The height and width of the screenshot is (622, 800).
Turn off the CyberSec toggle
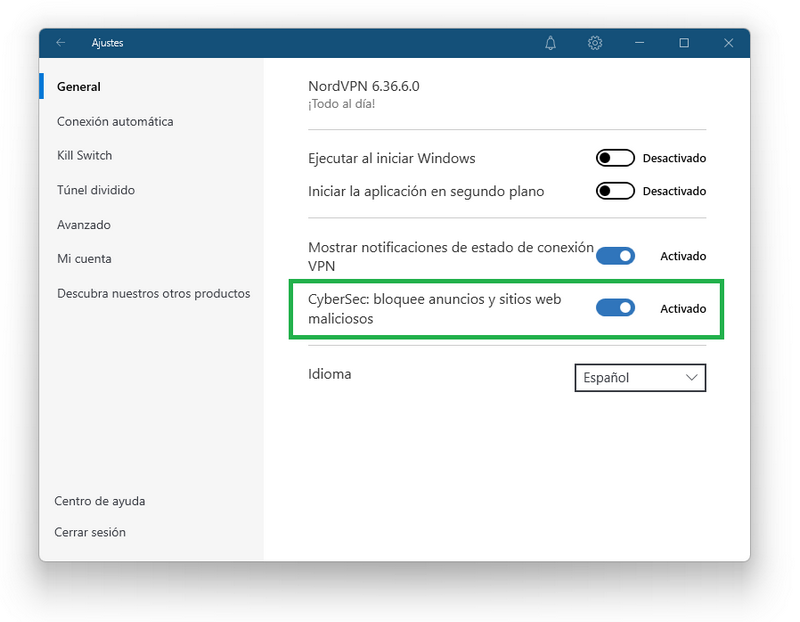pos(615,308)
